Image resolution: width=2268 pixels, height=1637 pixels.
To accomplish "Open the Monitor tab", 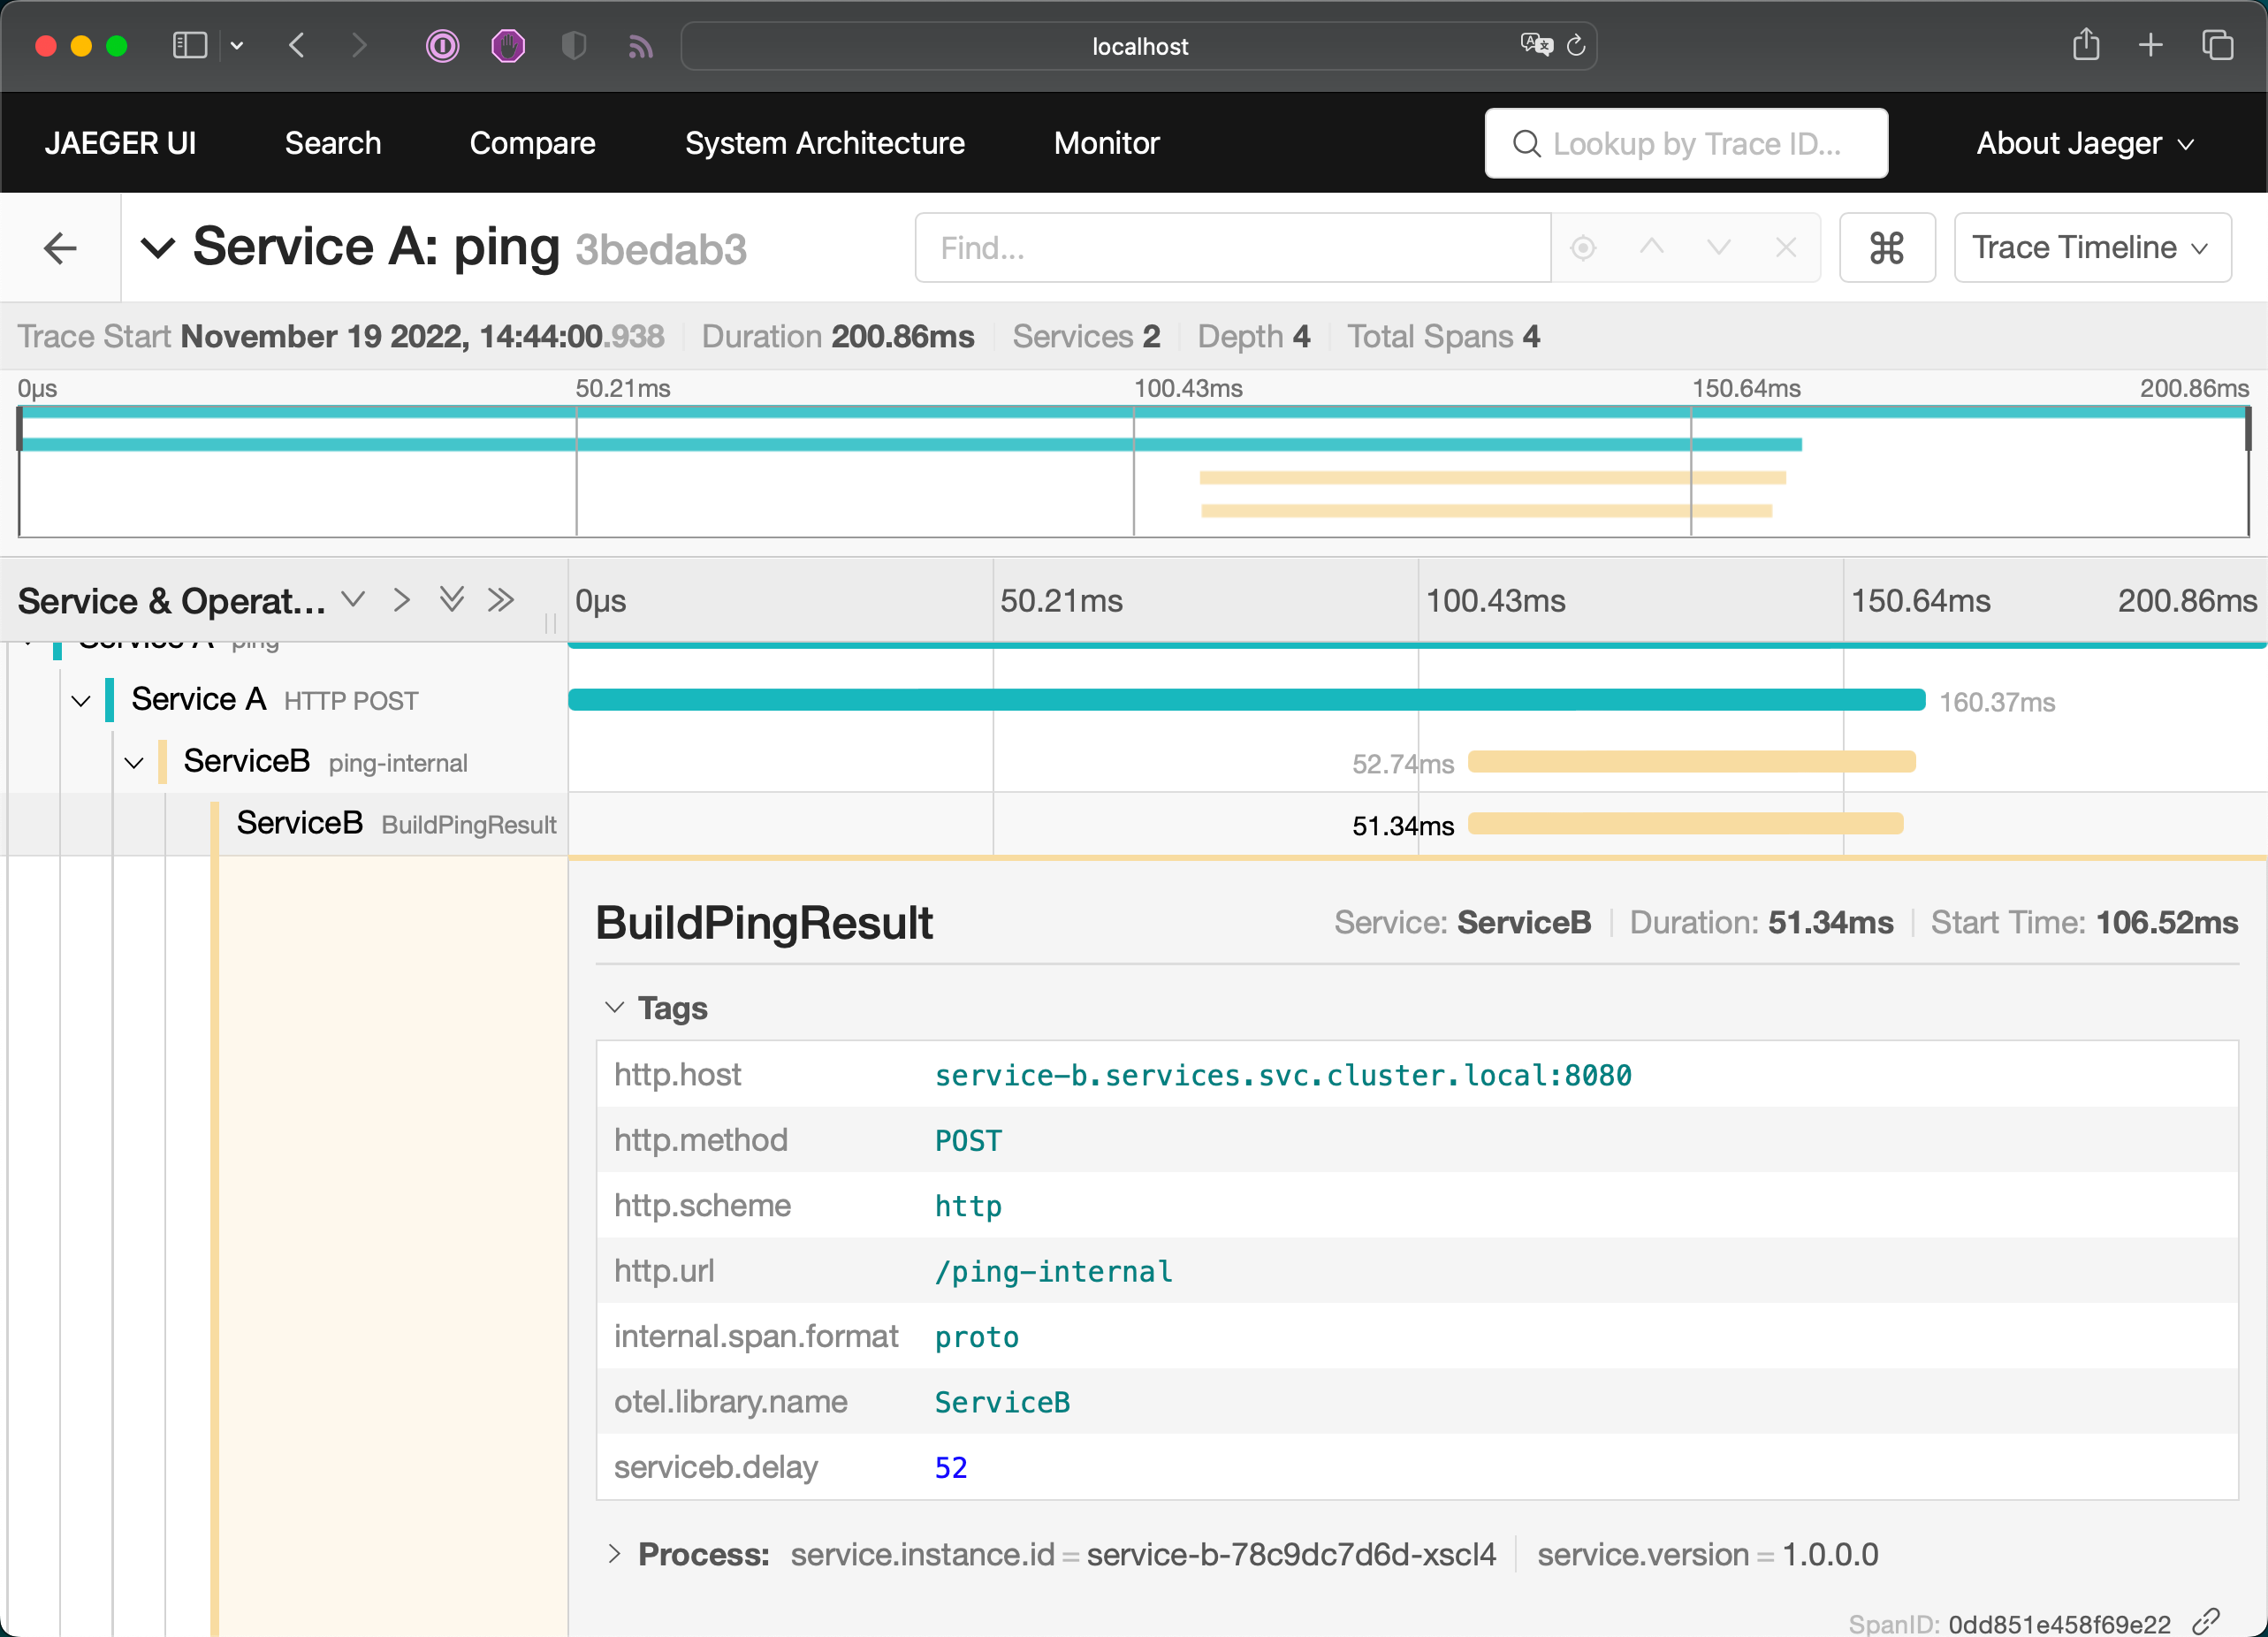I will 1106,143.
